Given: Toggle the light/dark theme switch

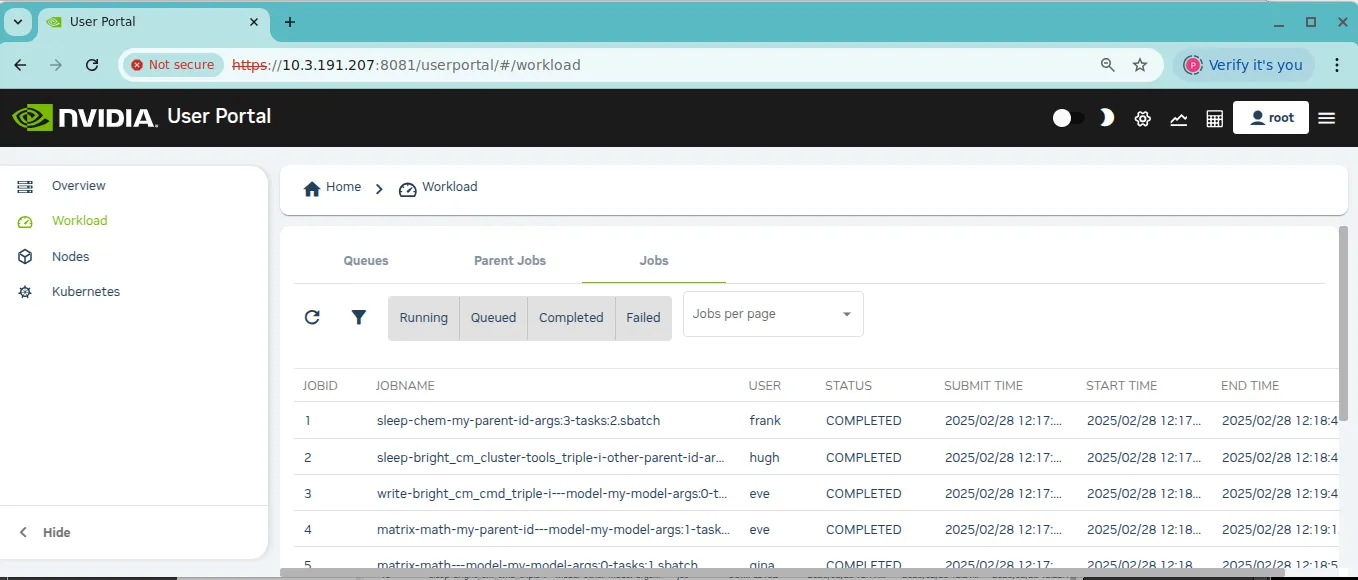Looking at the screenshot, I should point(1068,118).
